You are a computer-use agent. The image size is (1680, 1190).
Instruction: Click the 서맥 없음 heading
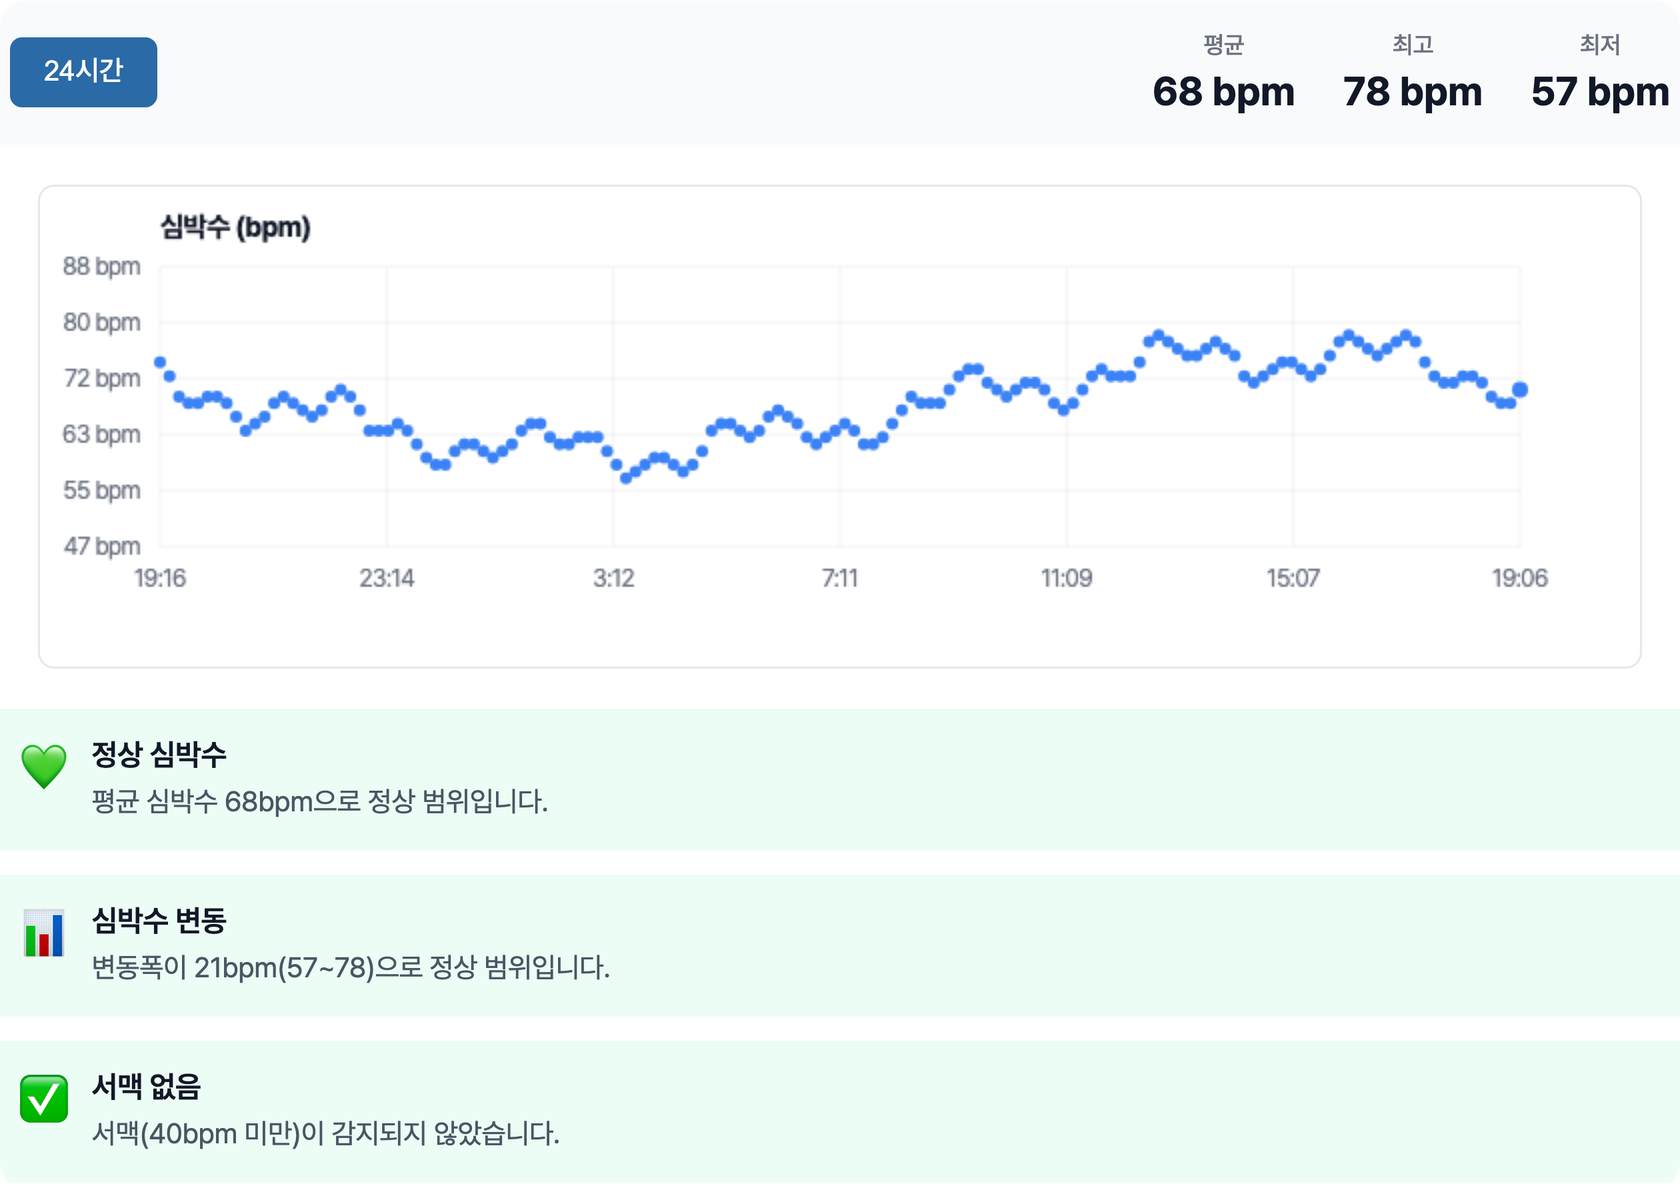coord(146,1086)
